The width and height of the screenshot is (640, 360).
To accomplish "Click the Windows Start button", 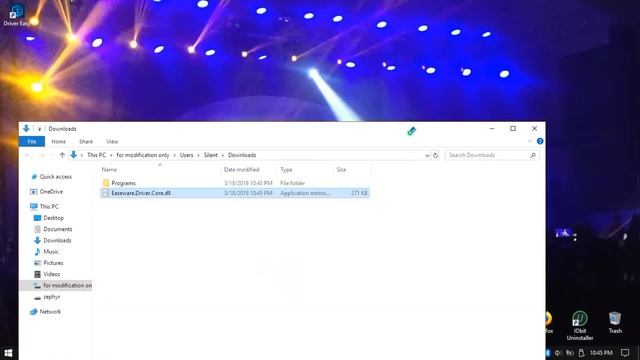I will 8,353.
